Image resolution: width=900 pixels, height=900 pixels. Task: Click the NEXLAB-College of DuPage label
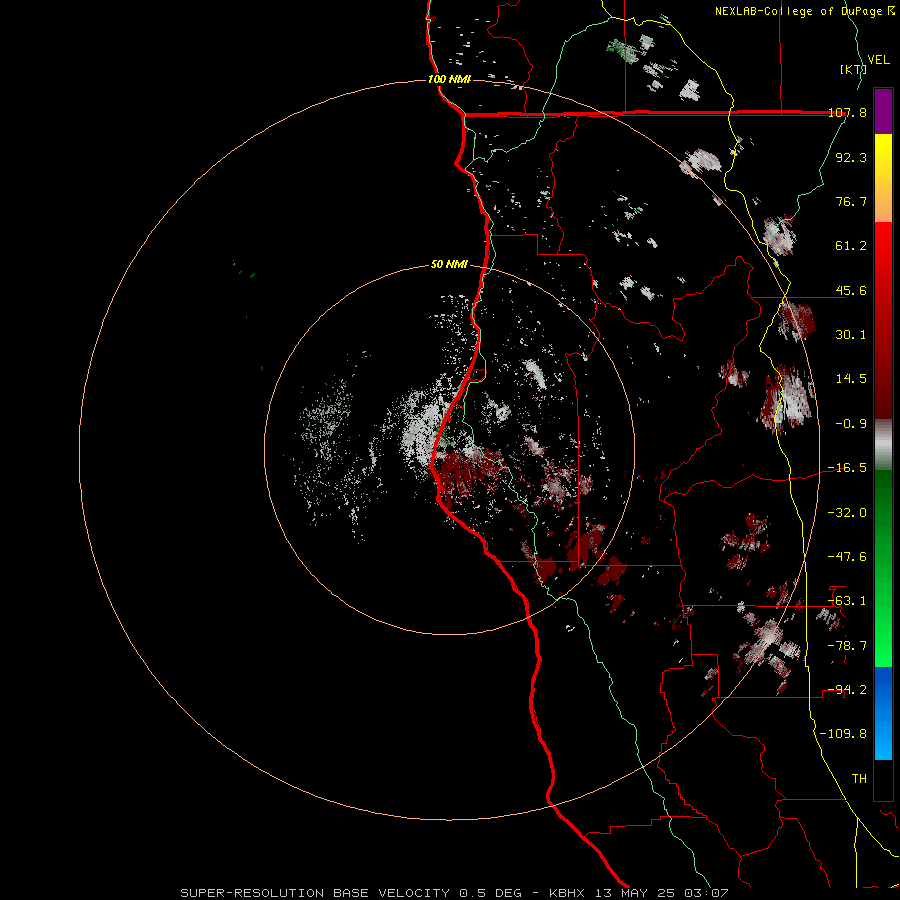coord(799,11)
